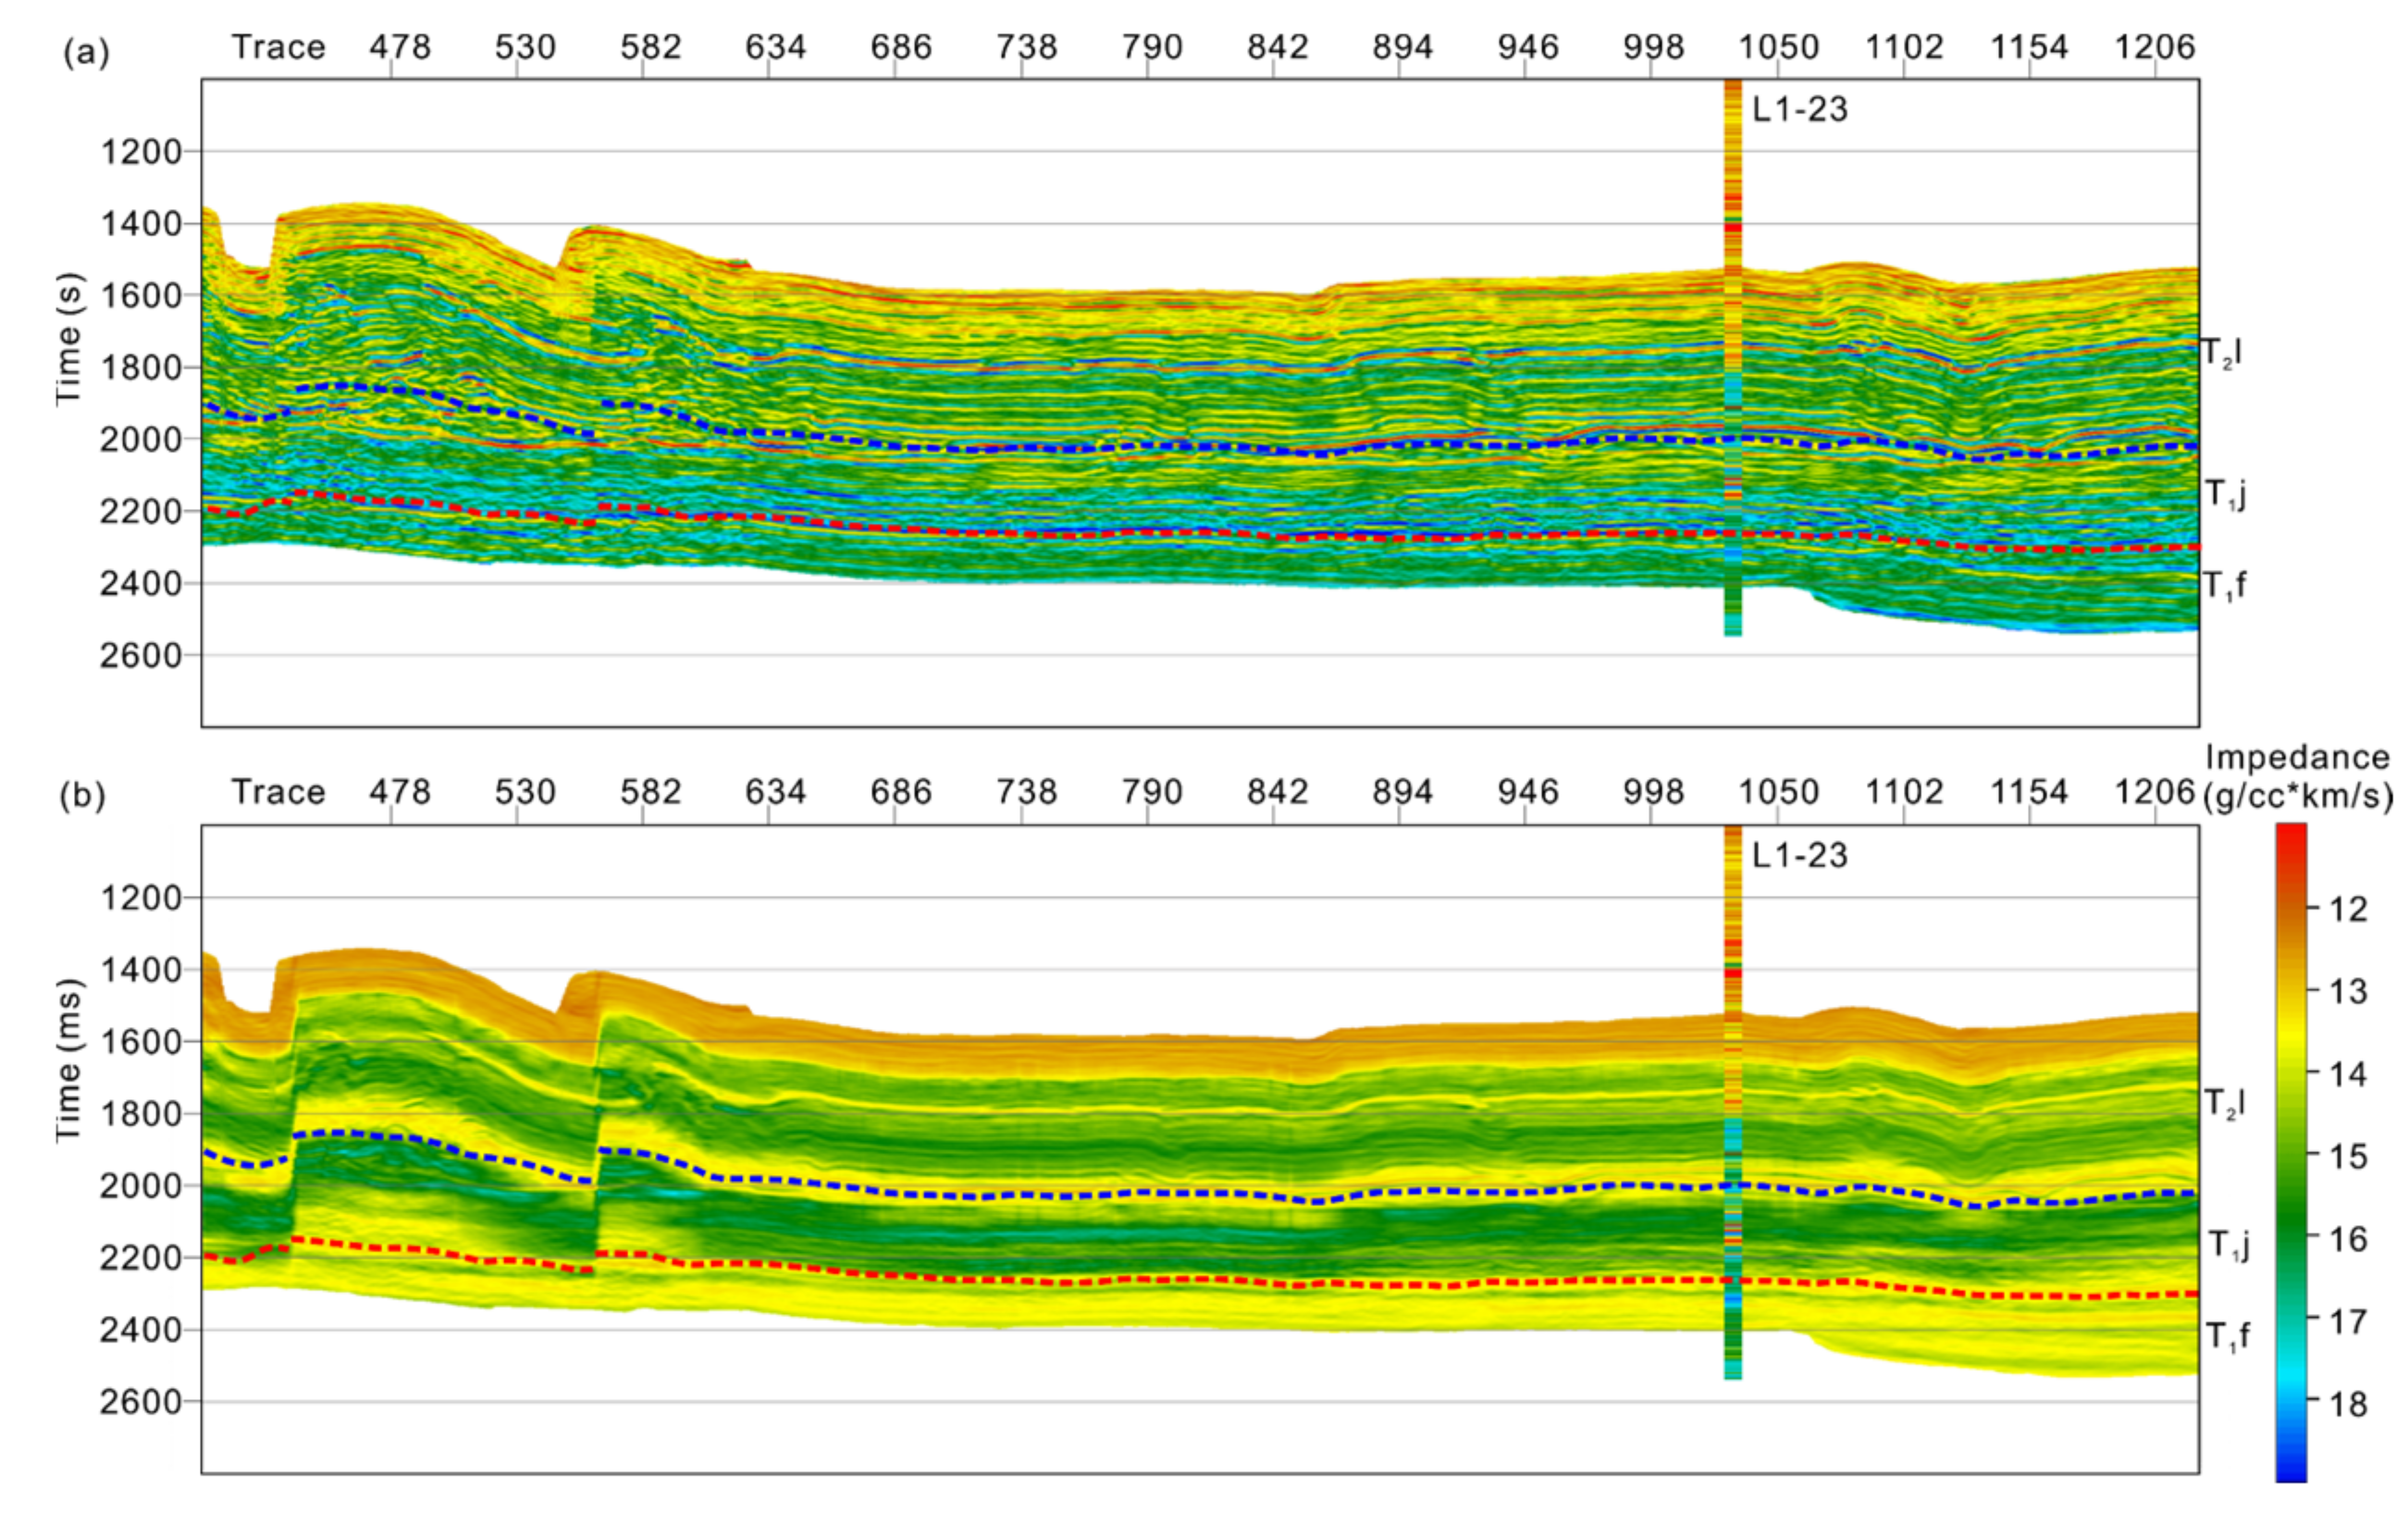Click the word Trace above panel (a)

point(279,47)
